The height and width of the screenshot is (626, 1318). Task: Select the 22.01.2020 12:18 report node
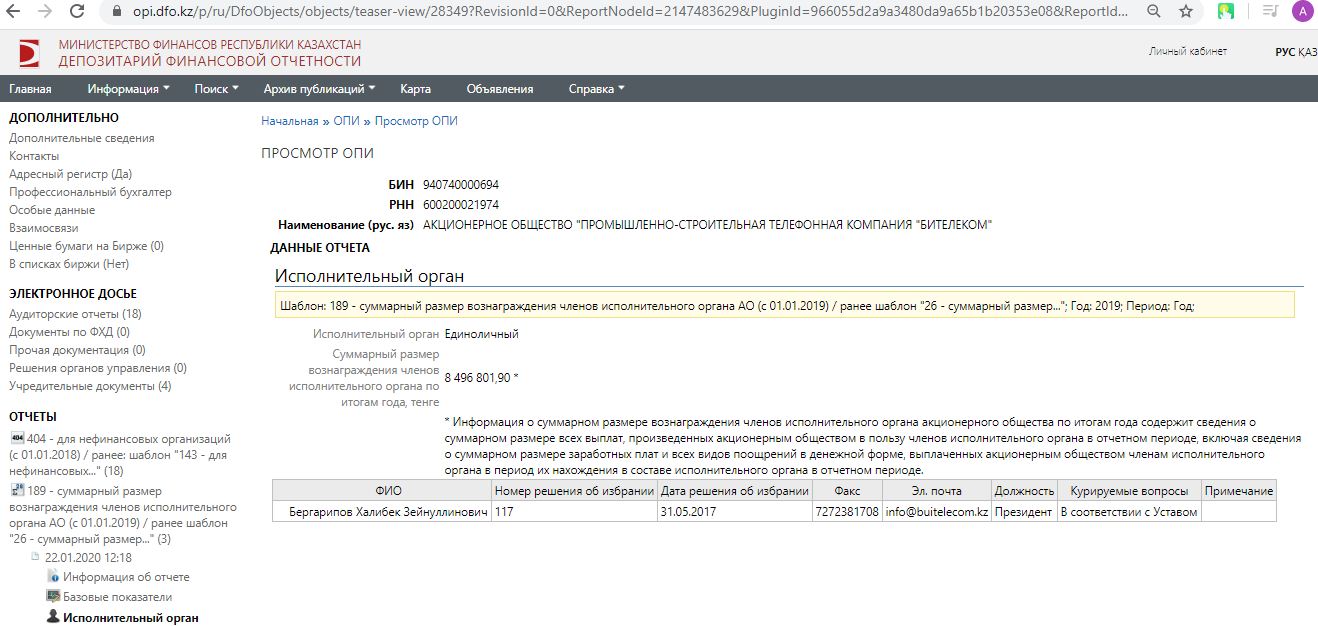click(88, 558)
